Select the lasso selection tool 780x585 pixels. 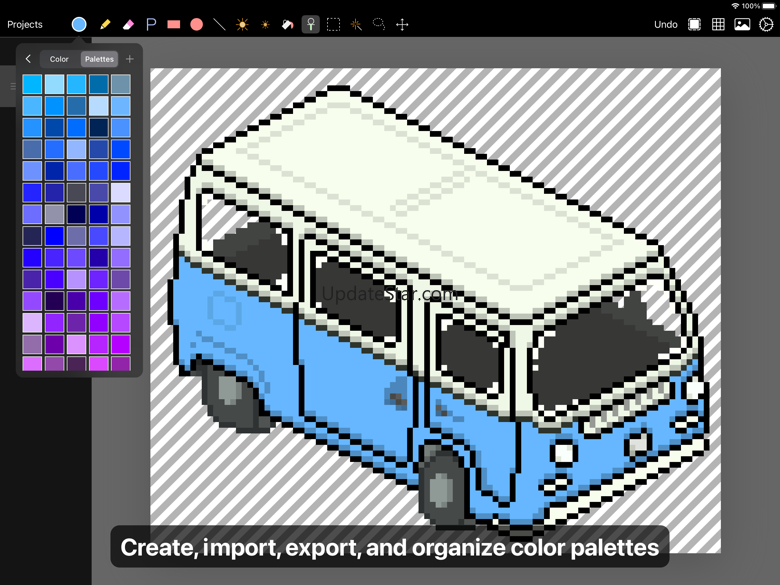(x=379, y=24)
